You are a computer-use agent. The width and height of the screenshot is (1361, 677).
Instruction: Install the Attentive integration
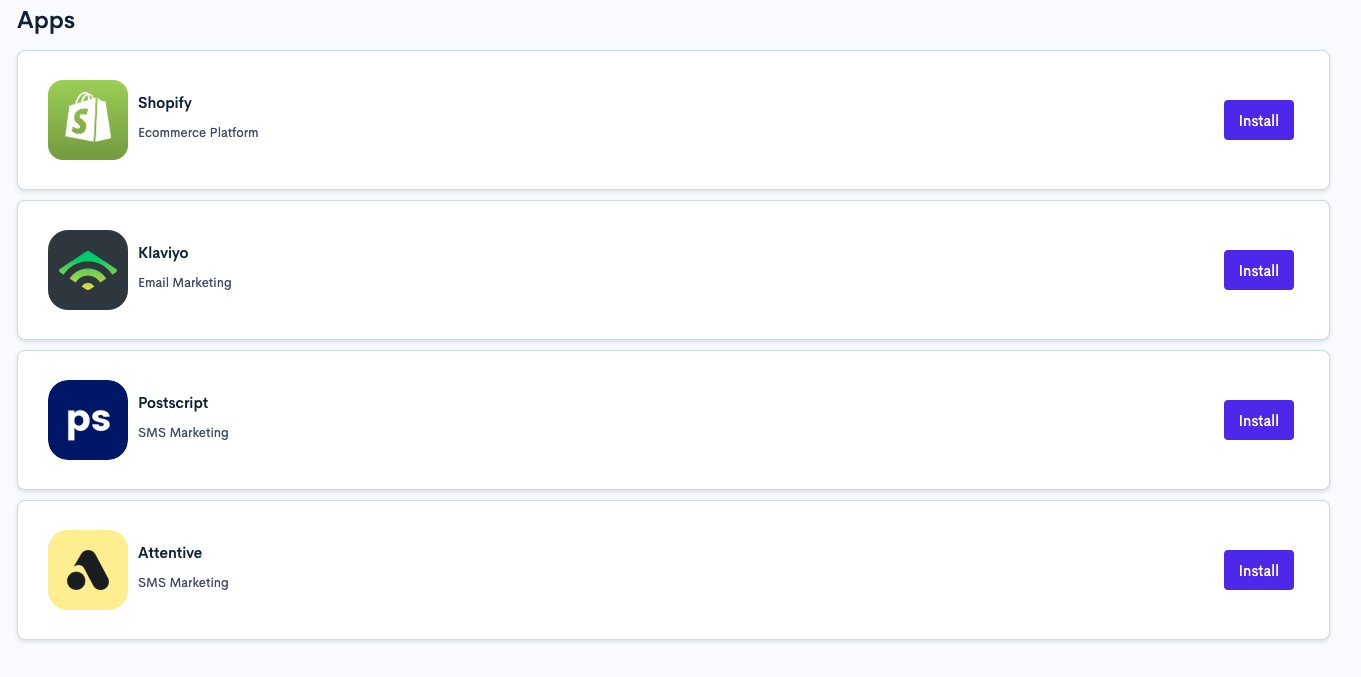[1258, 570]
